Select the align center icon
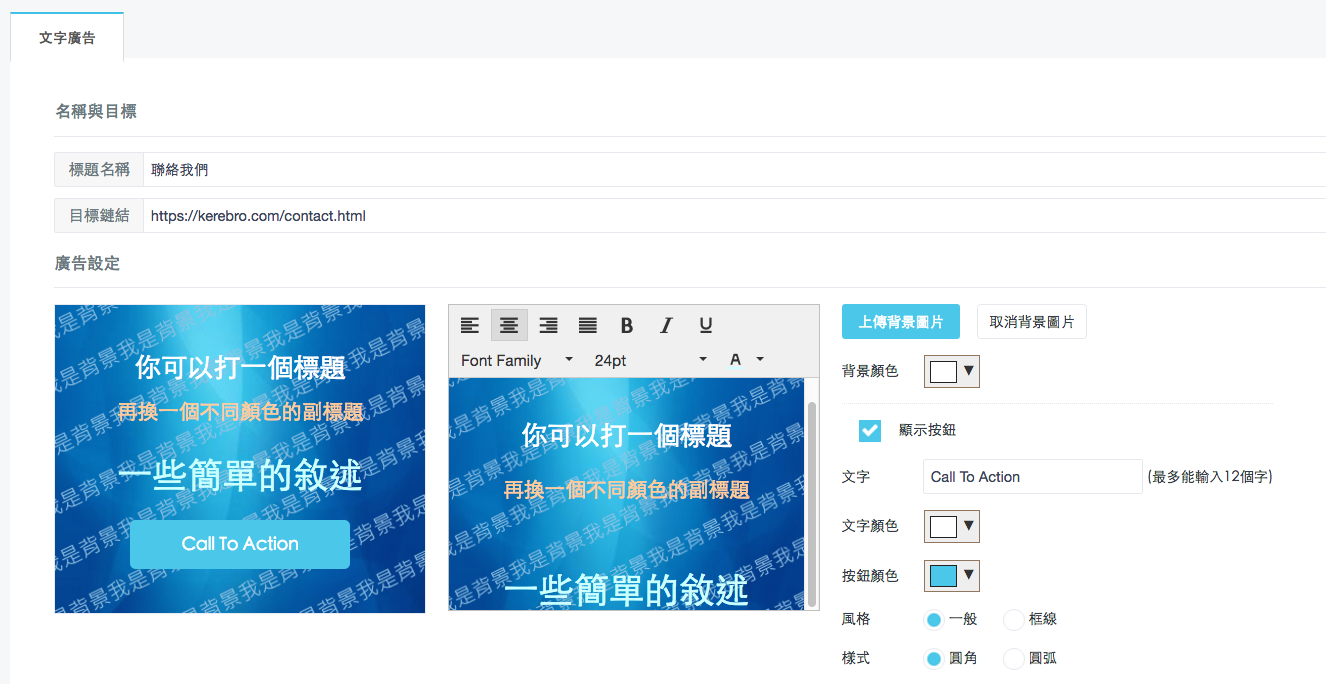This screenshot has width=1326, height=684. [x=509, y=325]
